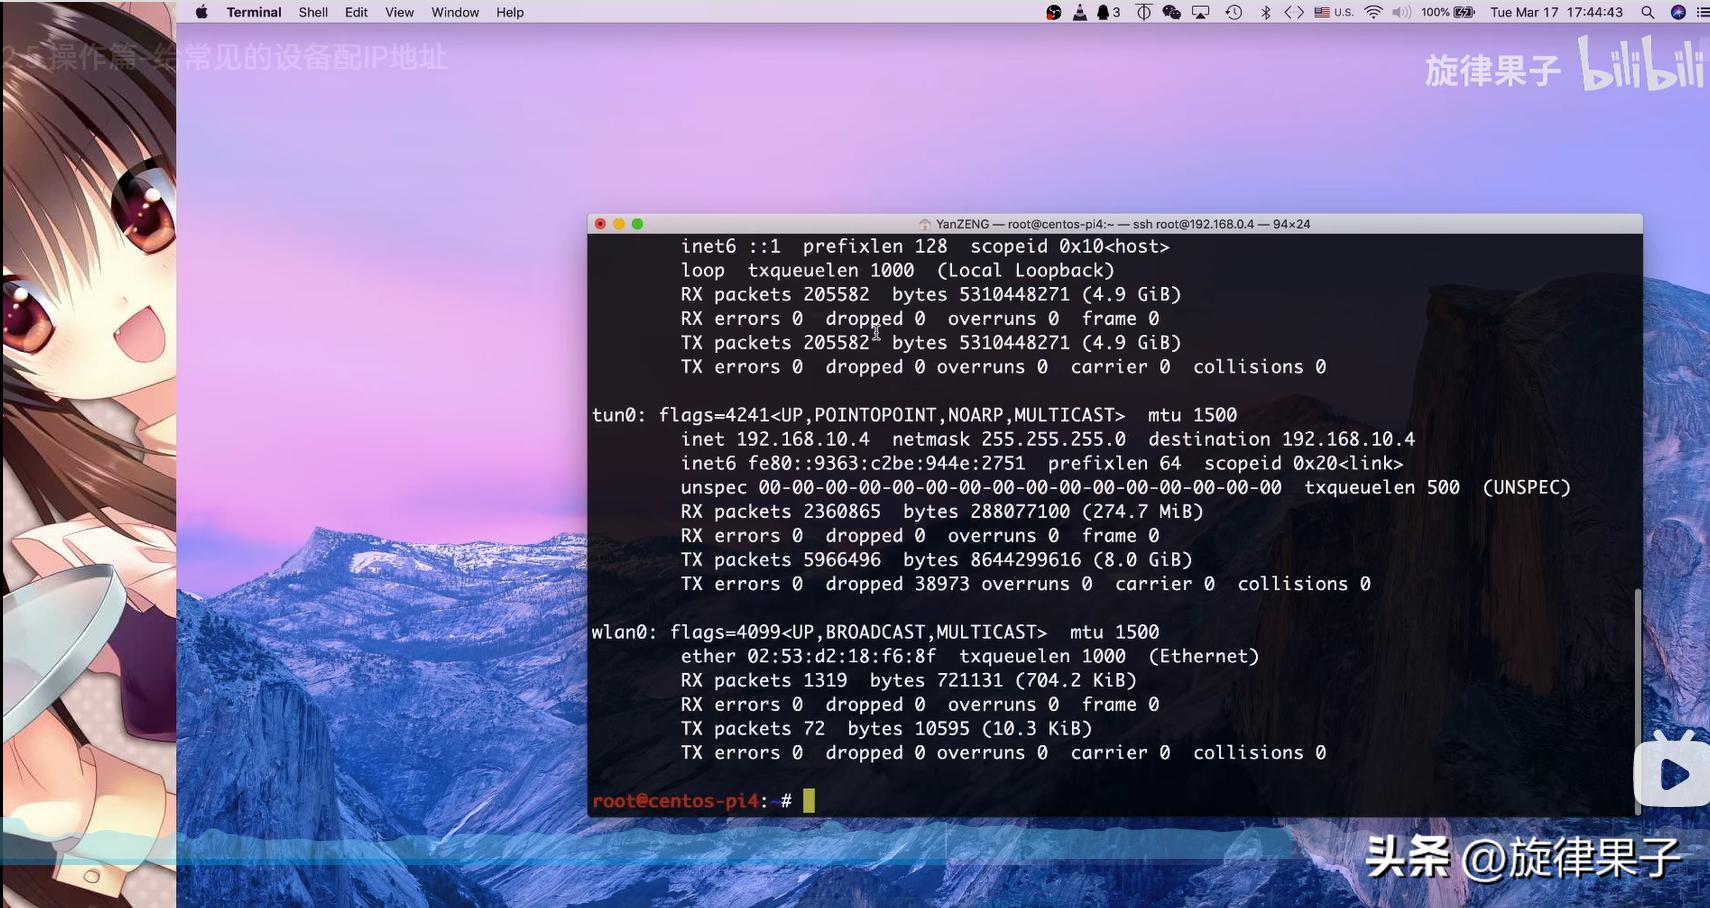
Task: Open Spotlight search magnifier
Action: (x=1647, y=12)
